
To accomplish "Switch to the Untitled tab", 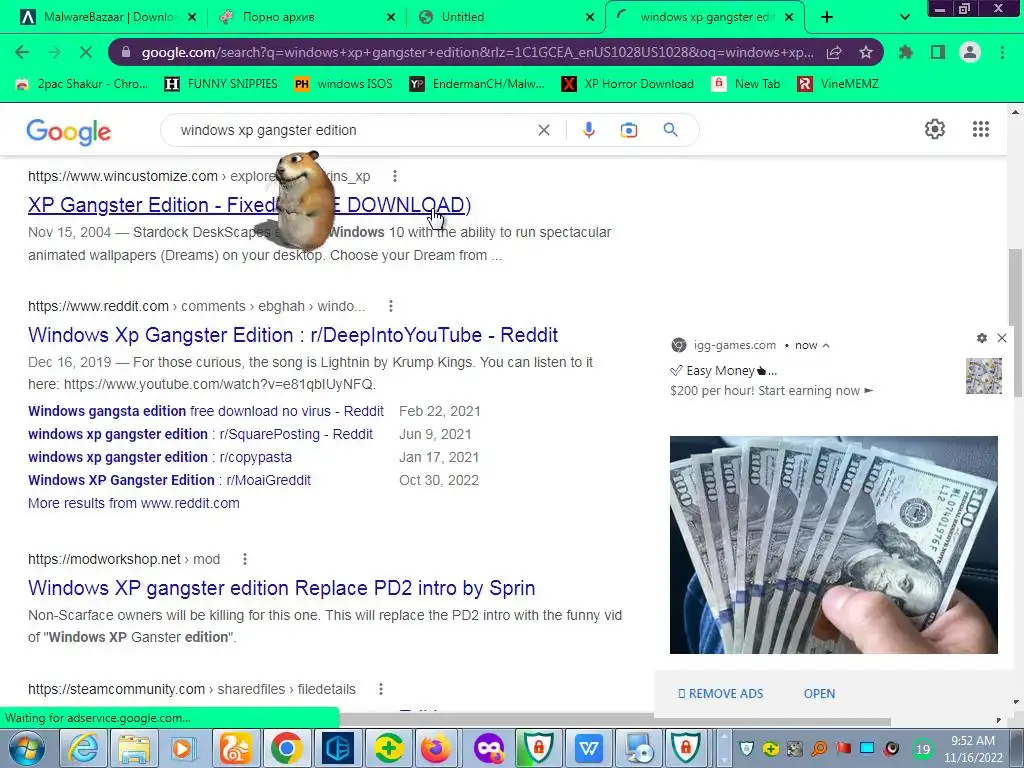I will point(505,17).
